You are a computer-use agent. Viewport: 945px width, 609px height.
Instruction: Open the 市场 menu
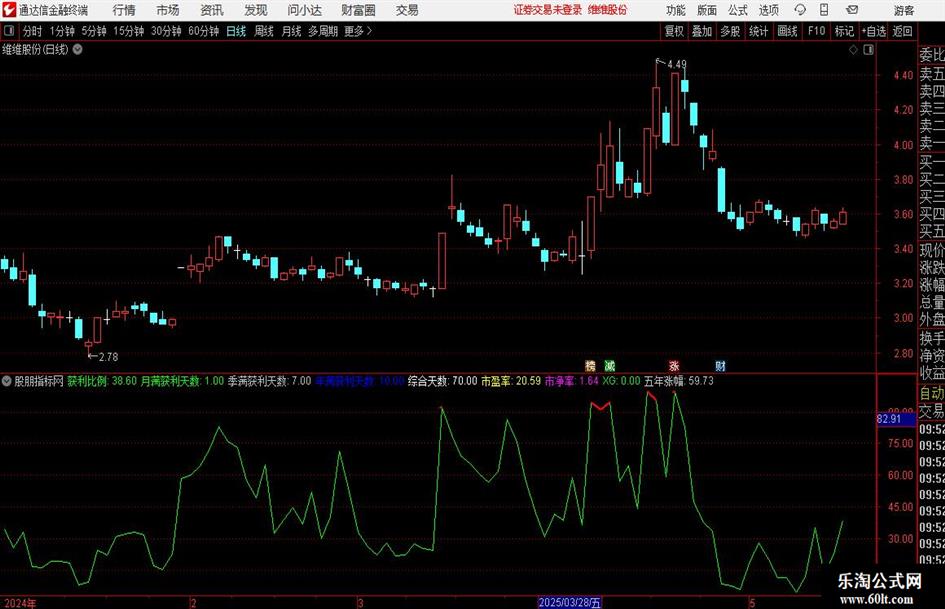(168, 10)
